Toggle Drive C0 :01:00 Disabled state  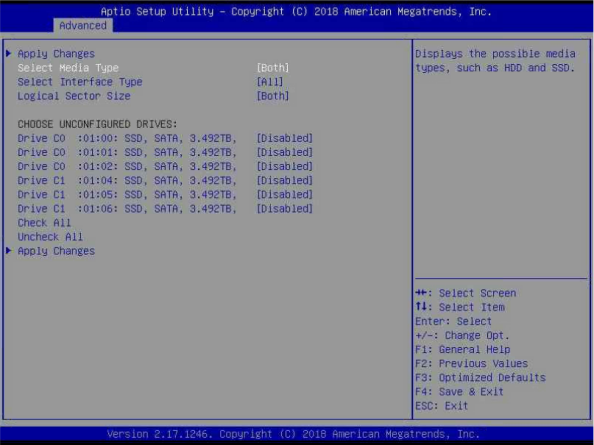[x=284, y=138]
